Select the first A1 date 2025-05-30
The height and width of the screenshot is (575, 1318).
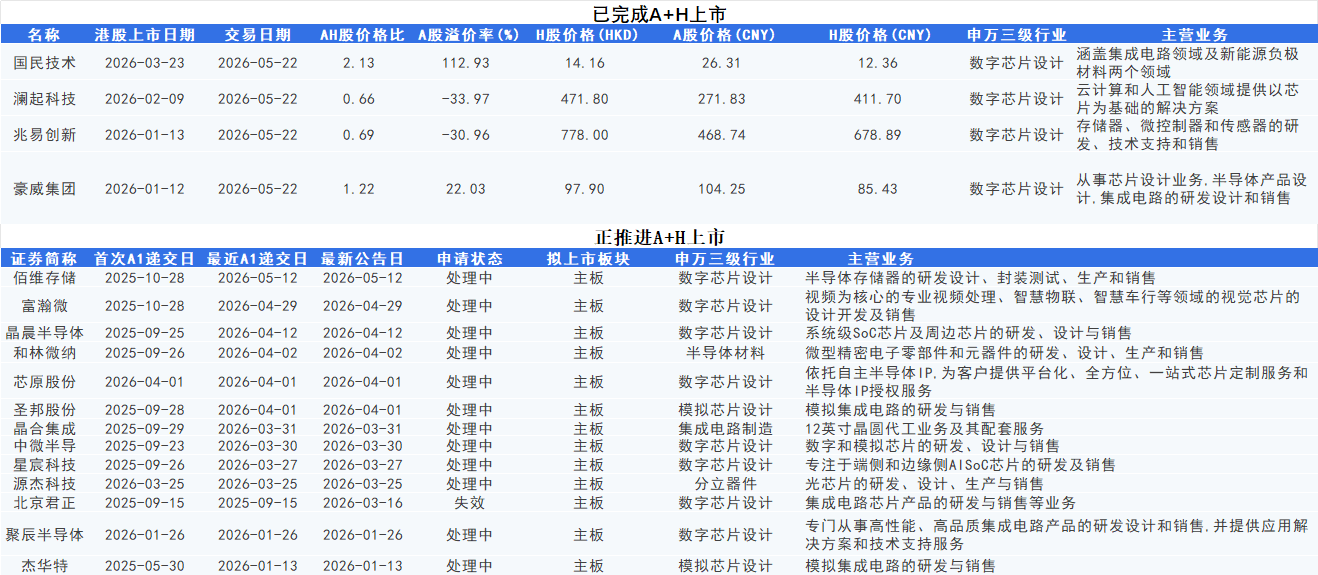pos(145,566)
